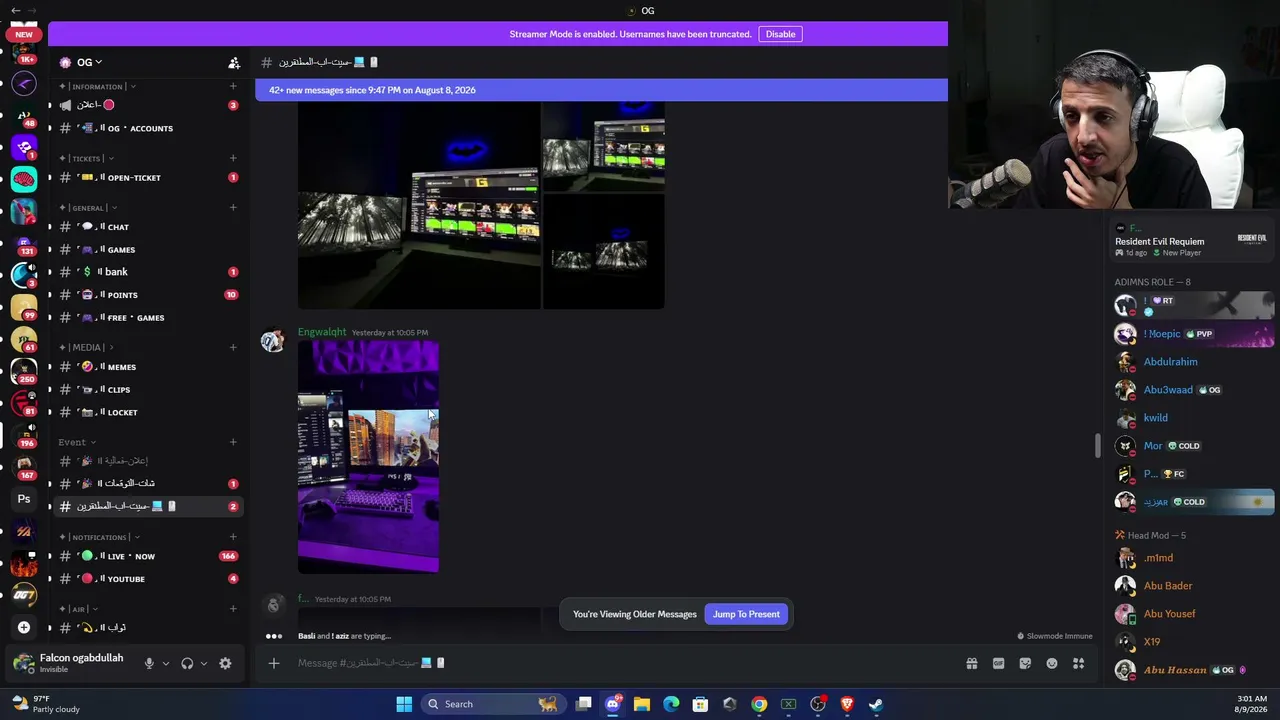Open the OG7 server icon
This screenshot has width=1280, height=720.
[x=24, y=595]
